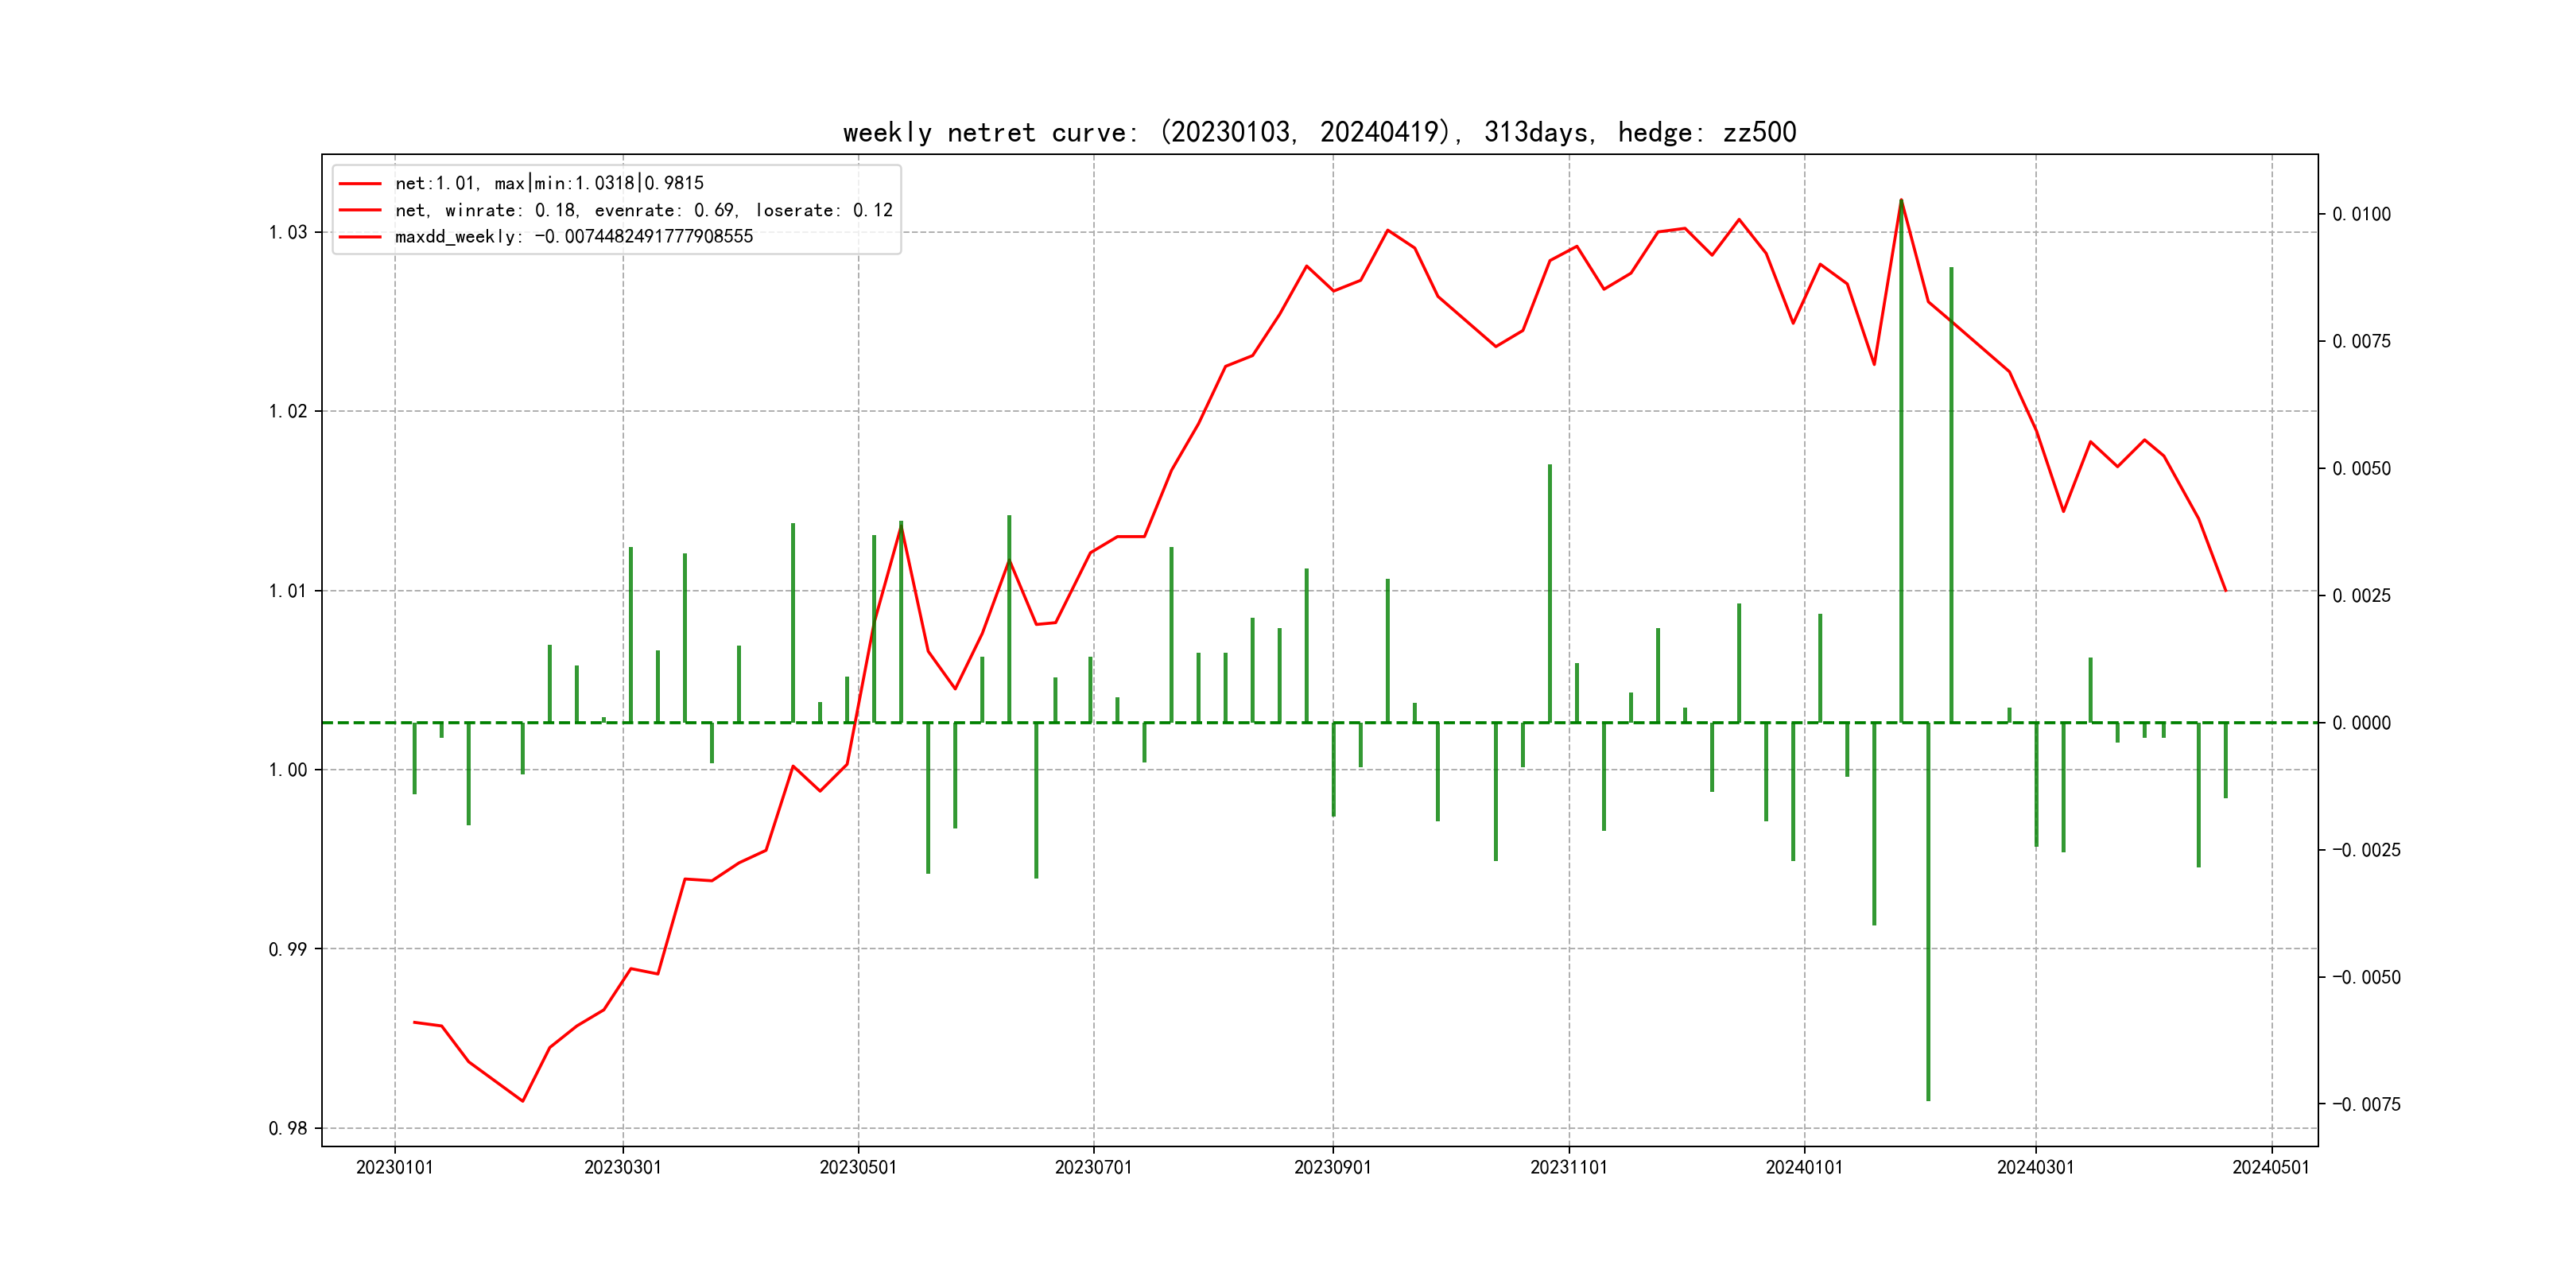
Task: Click the 20240501 x-axis date label
Action: (x=2271, y=1167)
